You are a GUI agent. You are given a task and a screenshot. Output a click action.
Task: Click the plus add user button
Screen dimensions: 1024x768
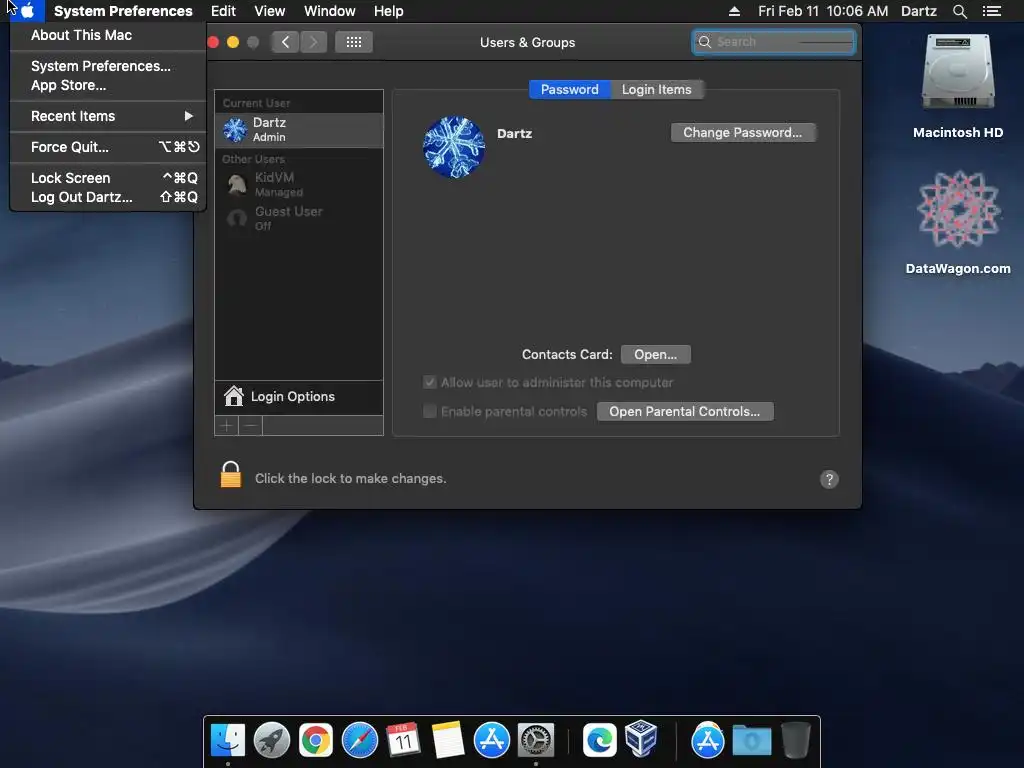(227, 426)
